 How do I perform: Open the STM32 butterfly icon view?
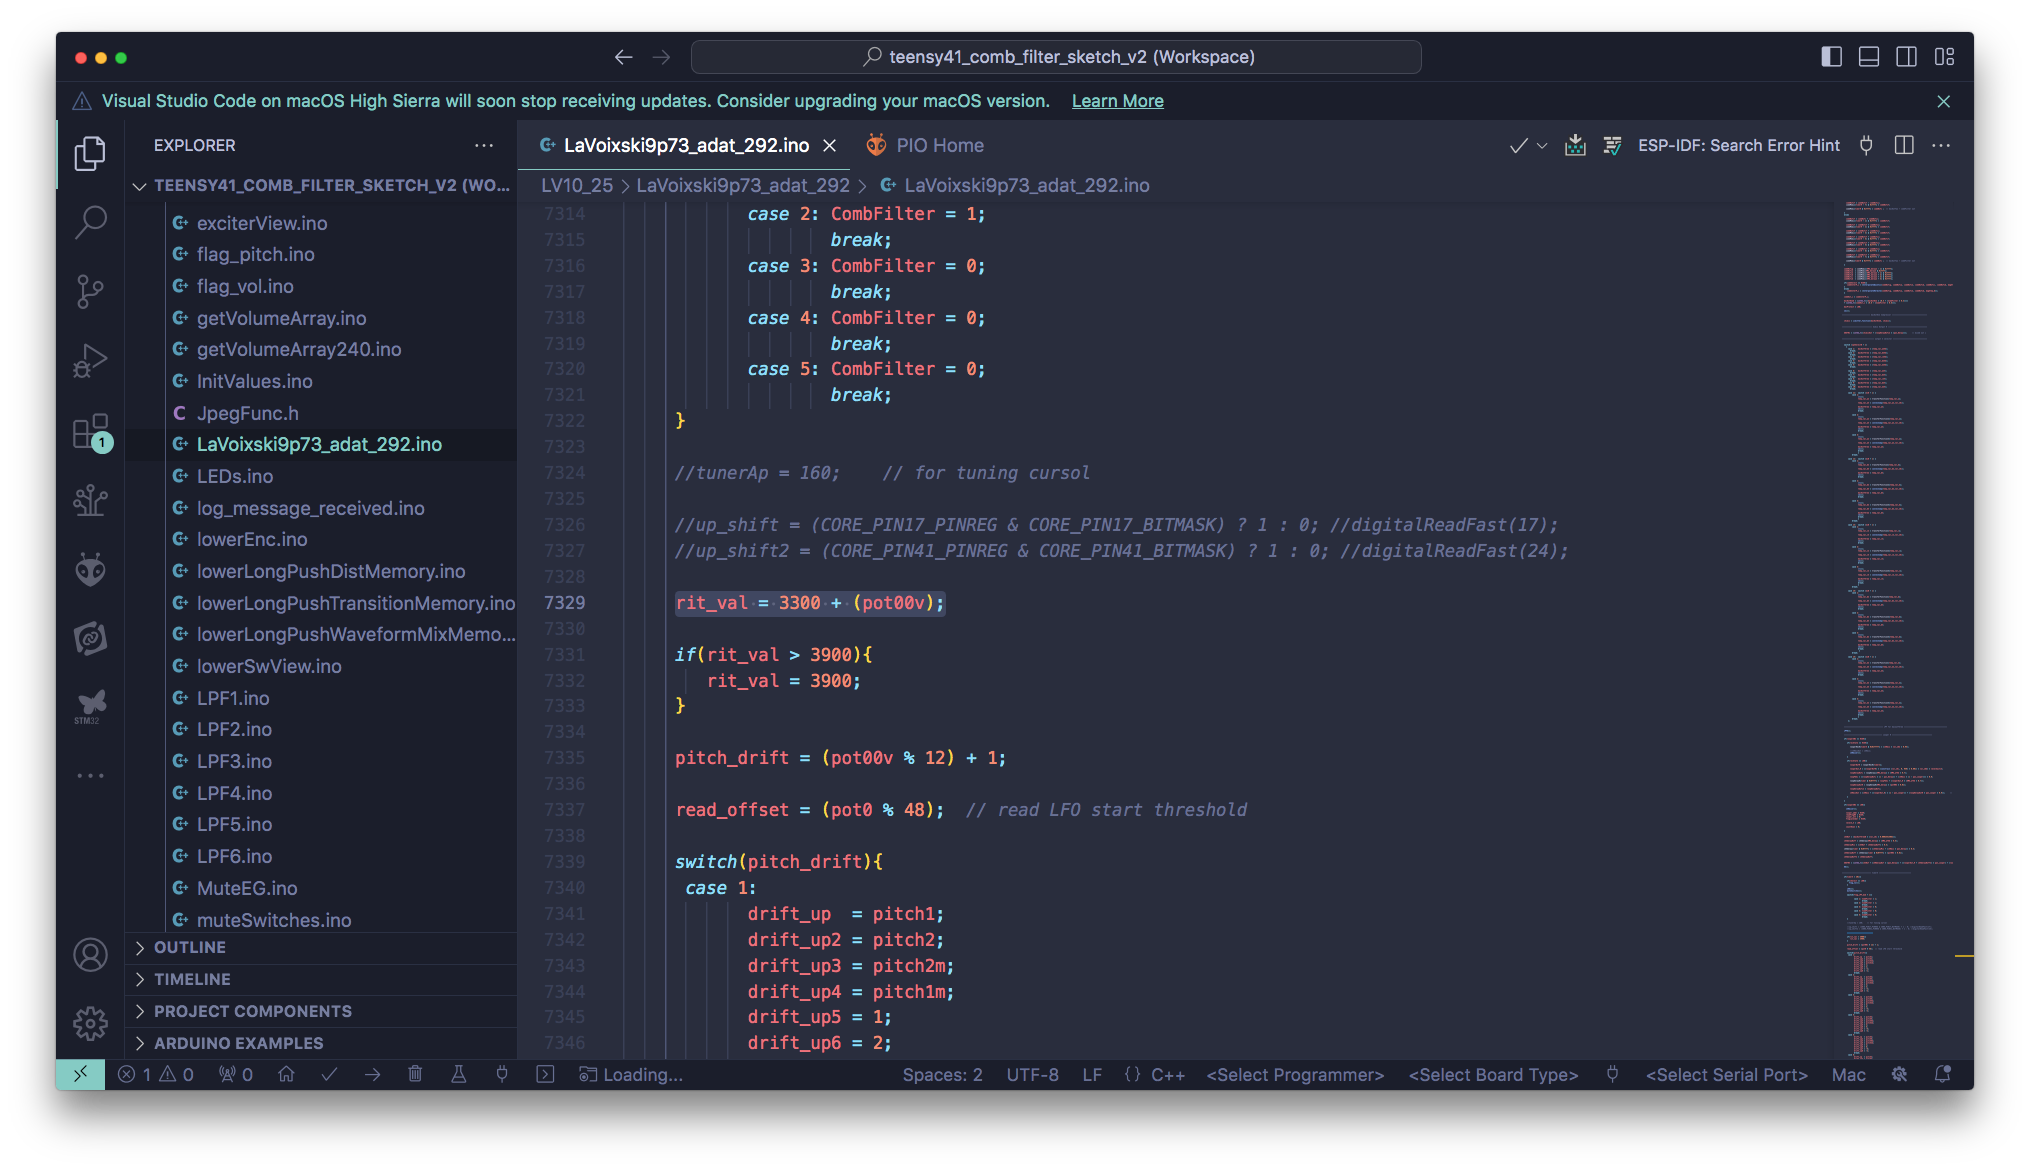tap(90, 706)
